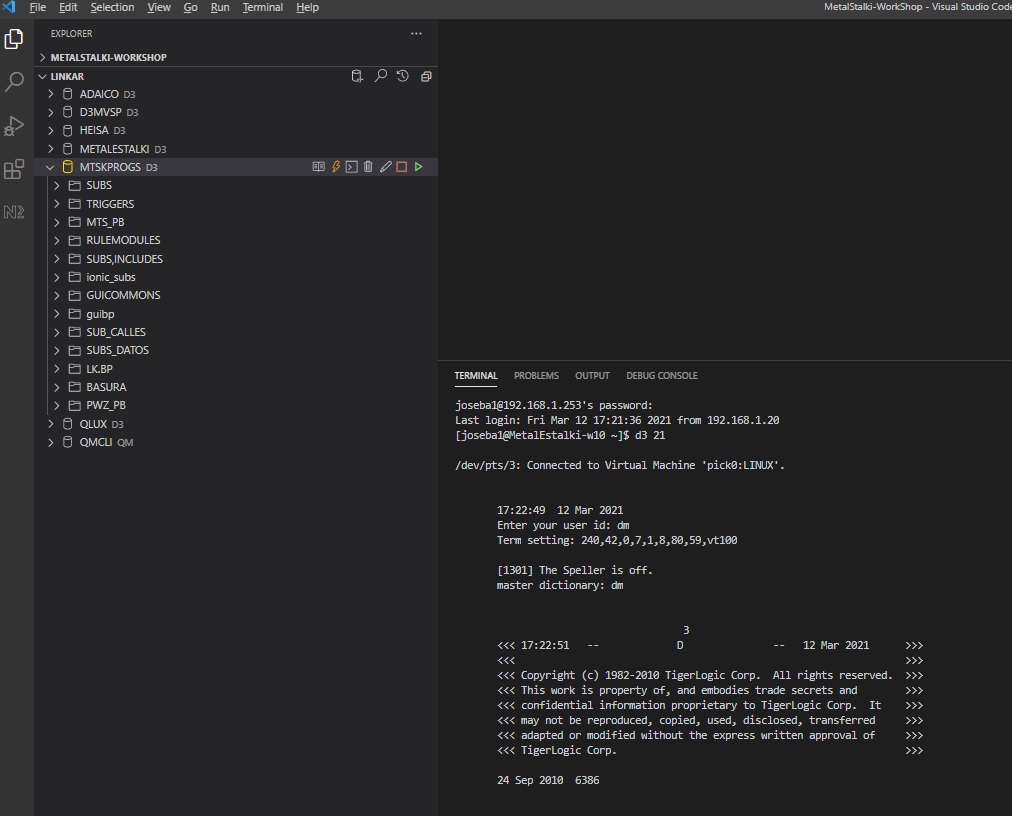Collapse all items in the LINKAR tree
This screenshot has height=816, width=1012.
coord(426,76)
